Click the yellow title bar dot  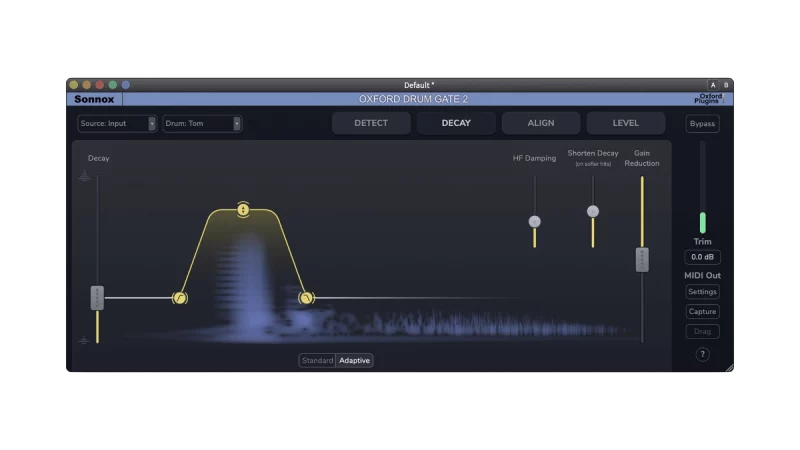click(x=73, y=85)
